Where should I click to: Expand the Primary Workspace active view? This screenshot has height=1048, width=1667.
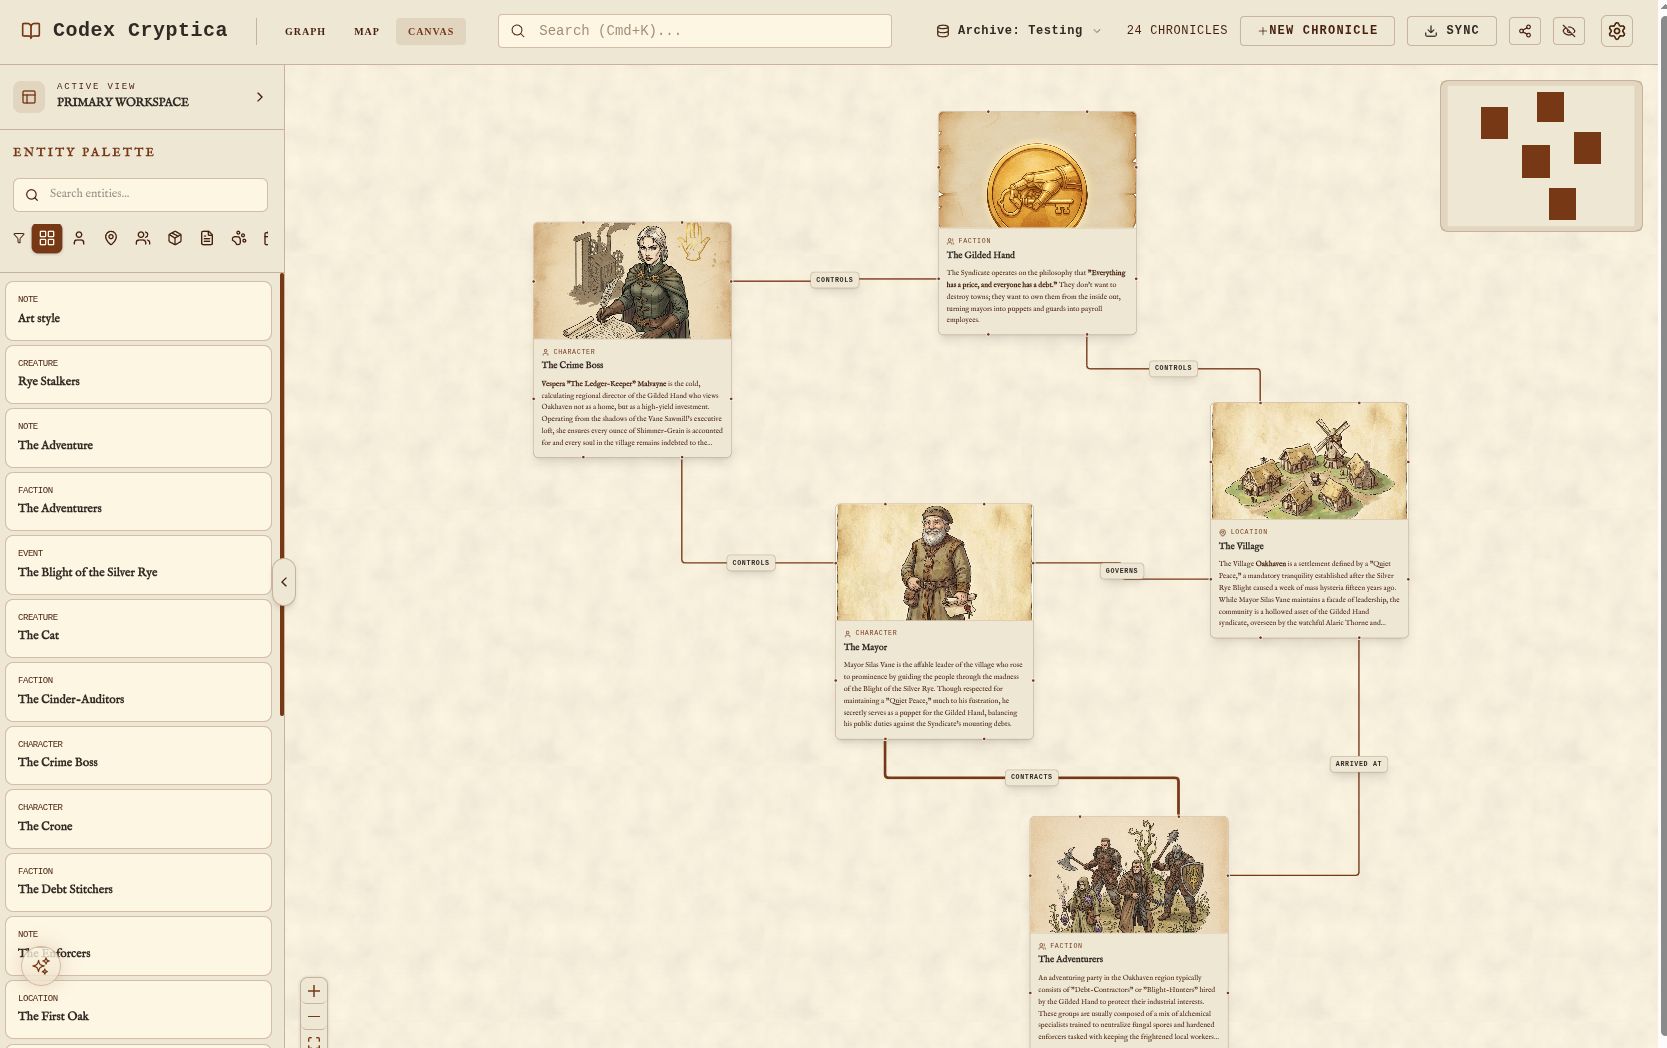(260, 97)
